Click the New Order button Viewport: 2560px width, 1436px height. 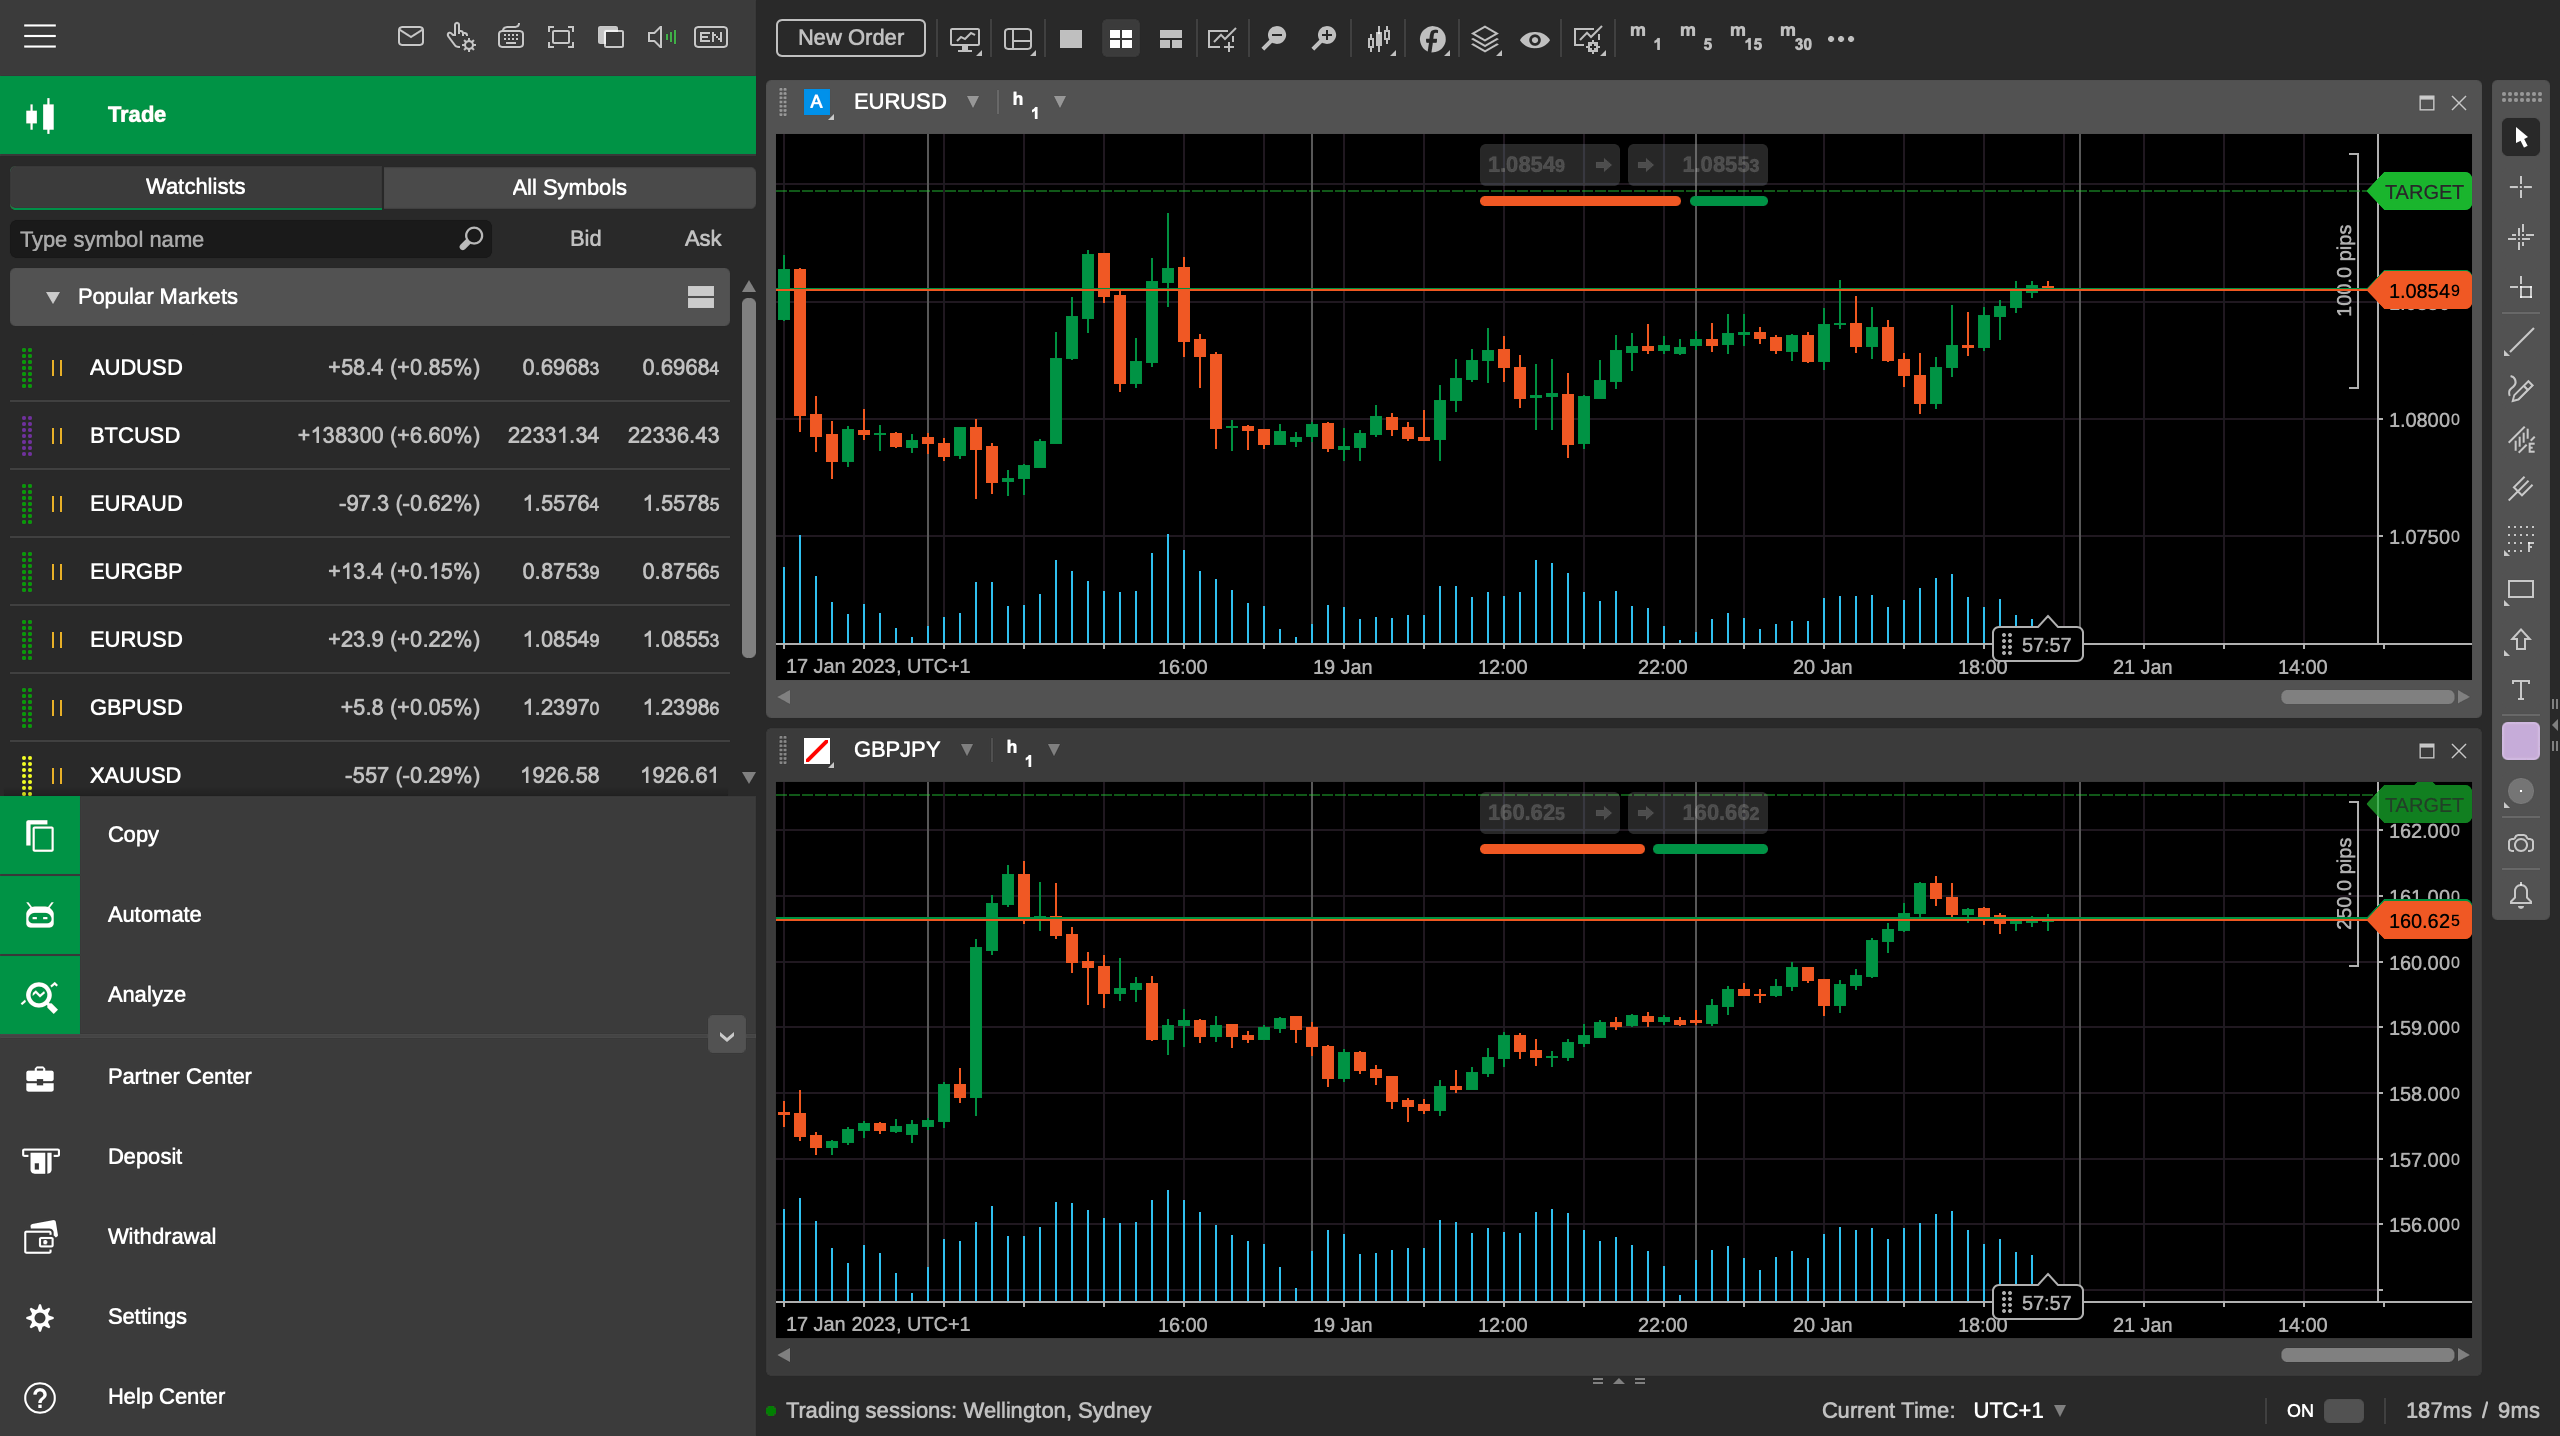(849, 37)
